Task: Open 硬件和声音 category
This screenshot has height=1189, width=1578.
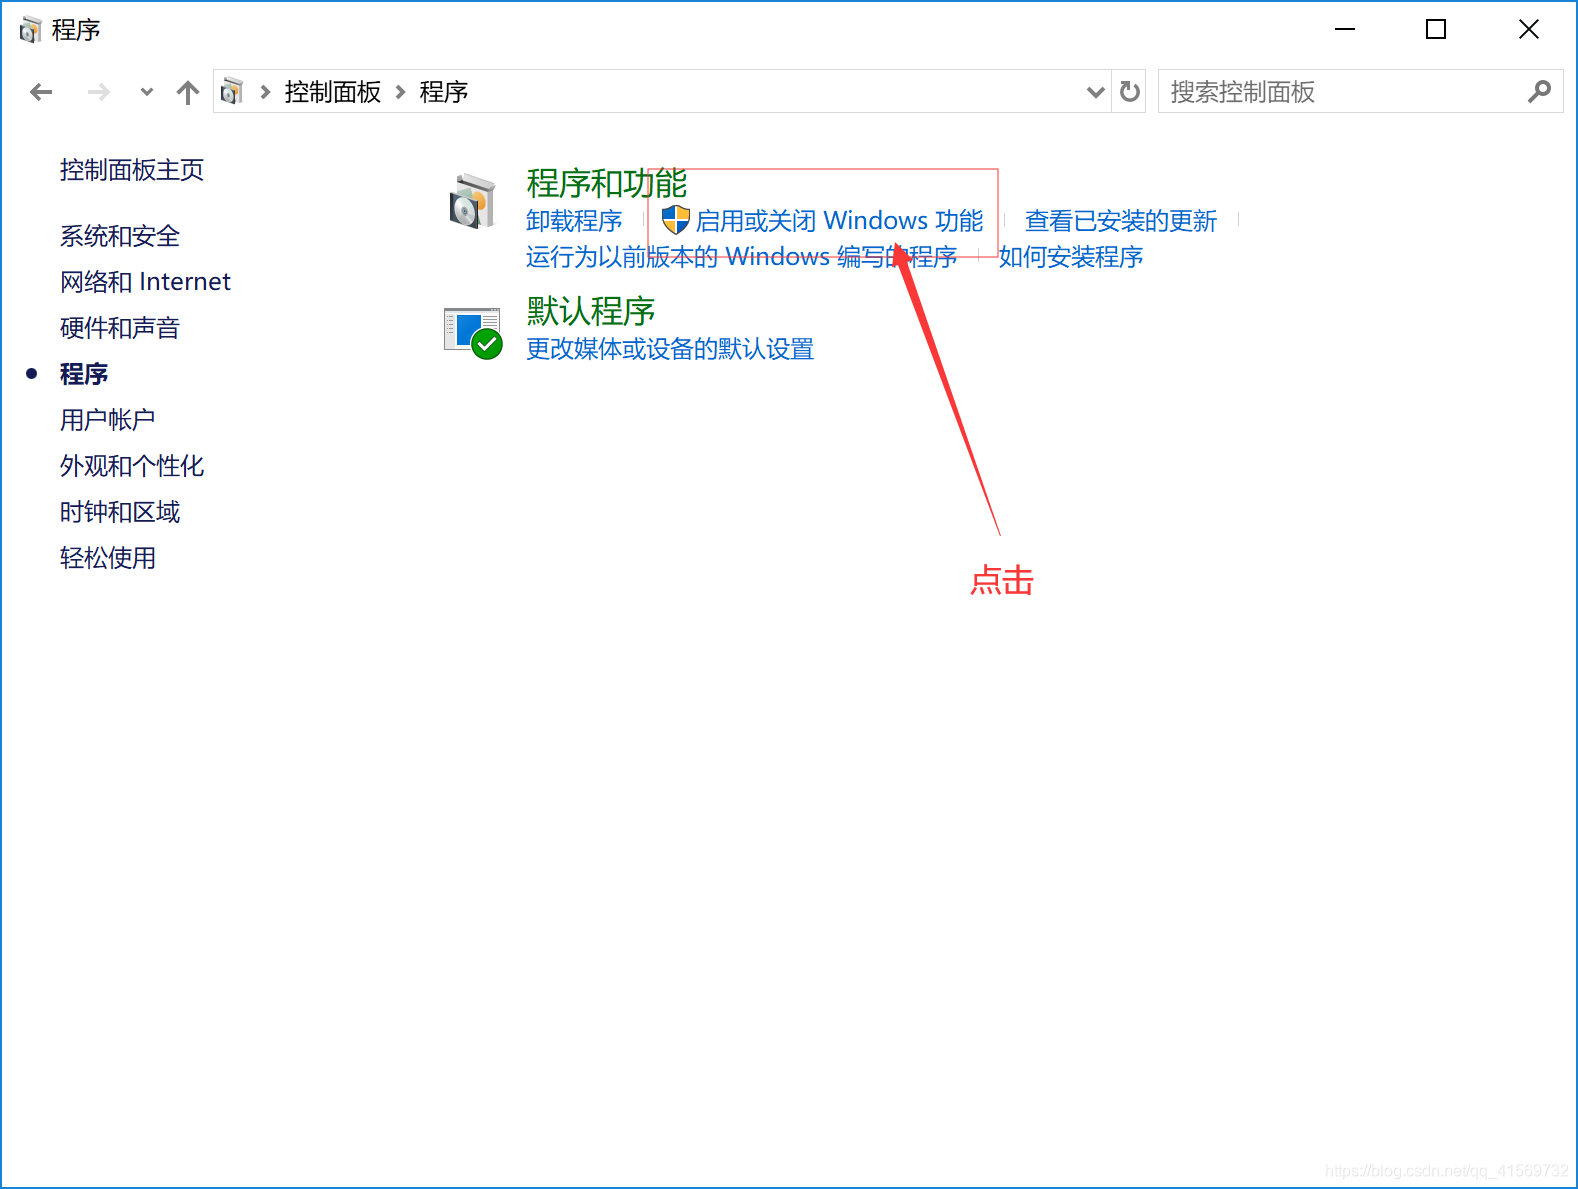Action: coord(120,328)
